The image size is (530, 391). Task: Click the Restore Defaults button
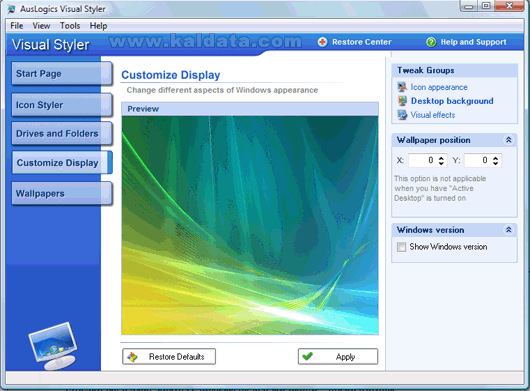coord(169,357)
